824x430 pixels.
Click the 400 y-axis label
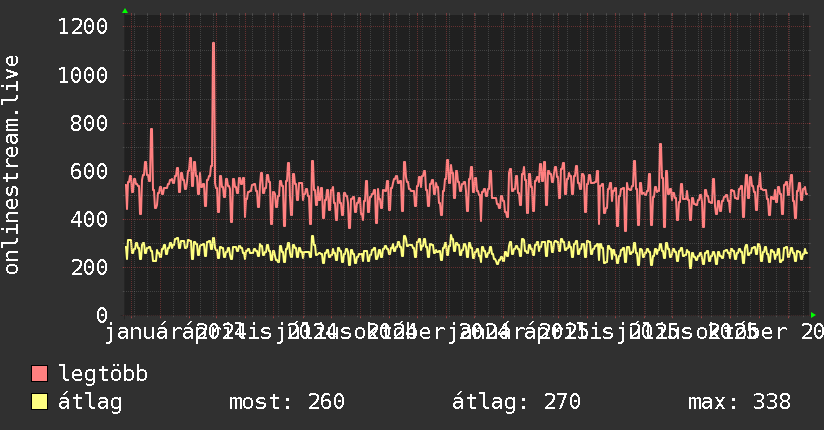[x=89, y=219]
